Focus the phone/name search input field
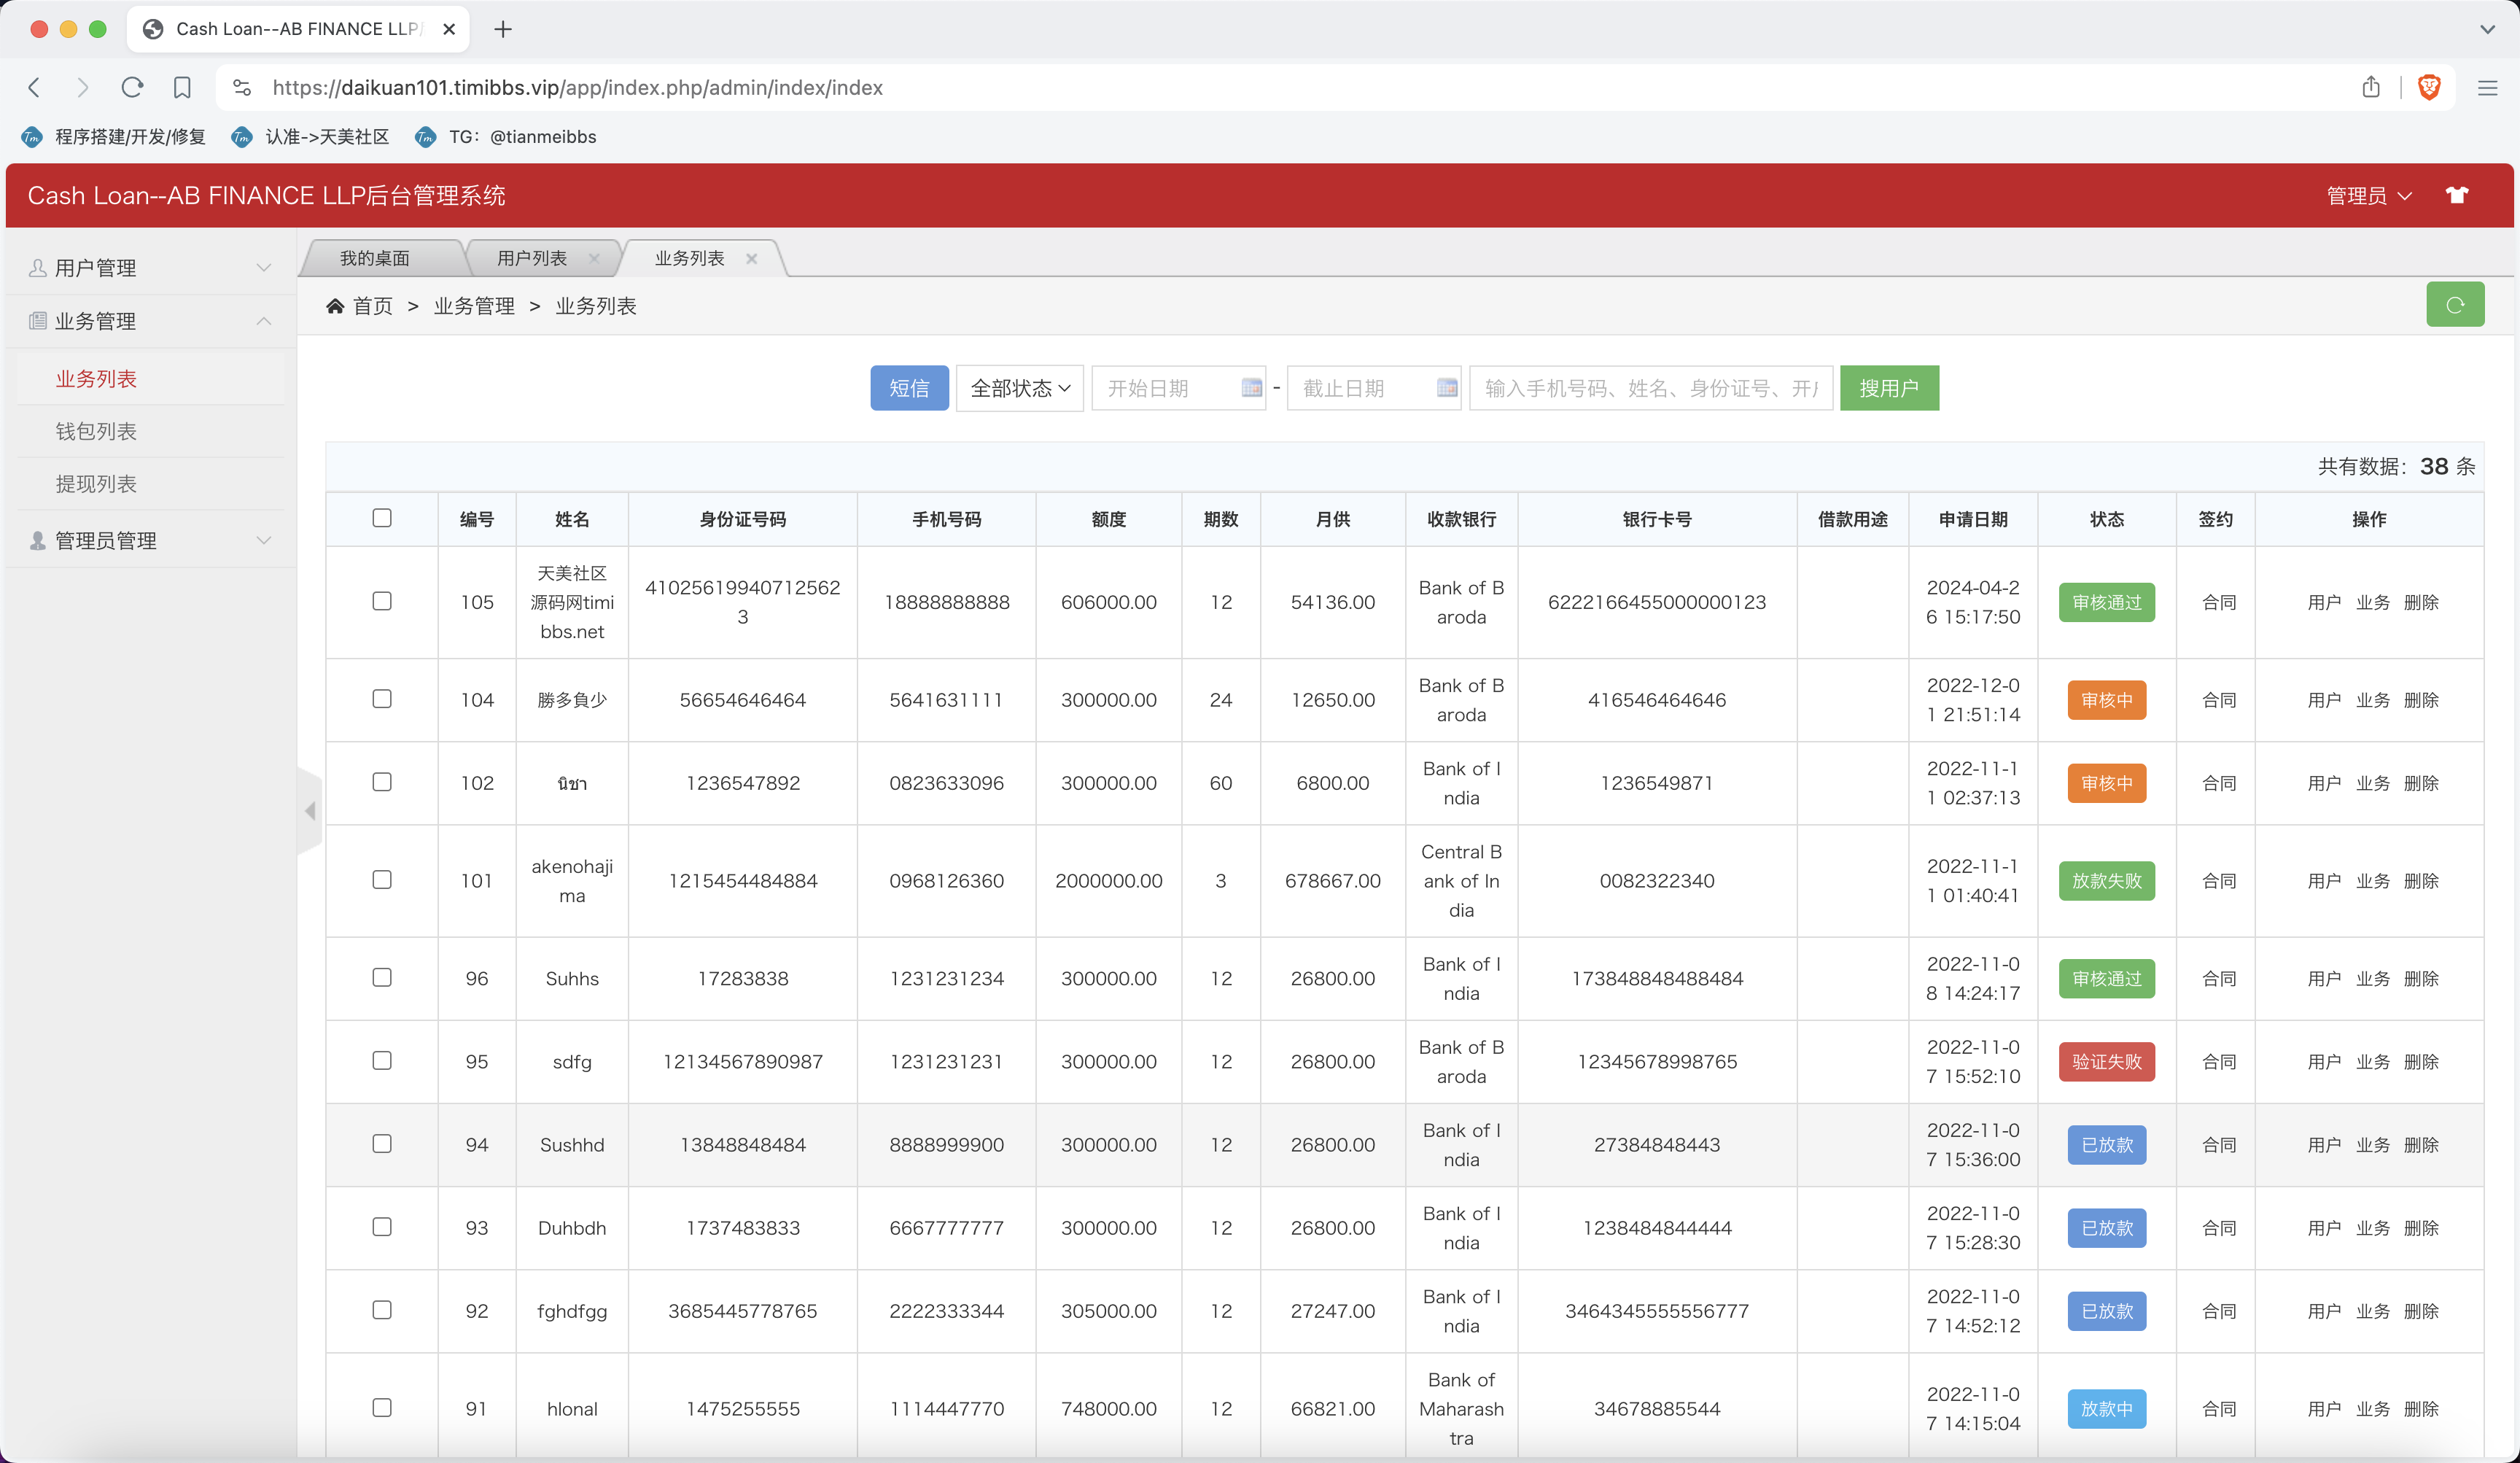The width and height of the screenshot is (2520, 1463). pyautogui.click(x=1651, y=388)
